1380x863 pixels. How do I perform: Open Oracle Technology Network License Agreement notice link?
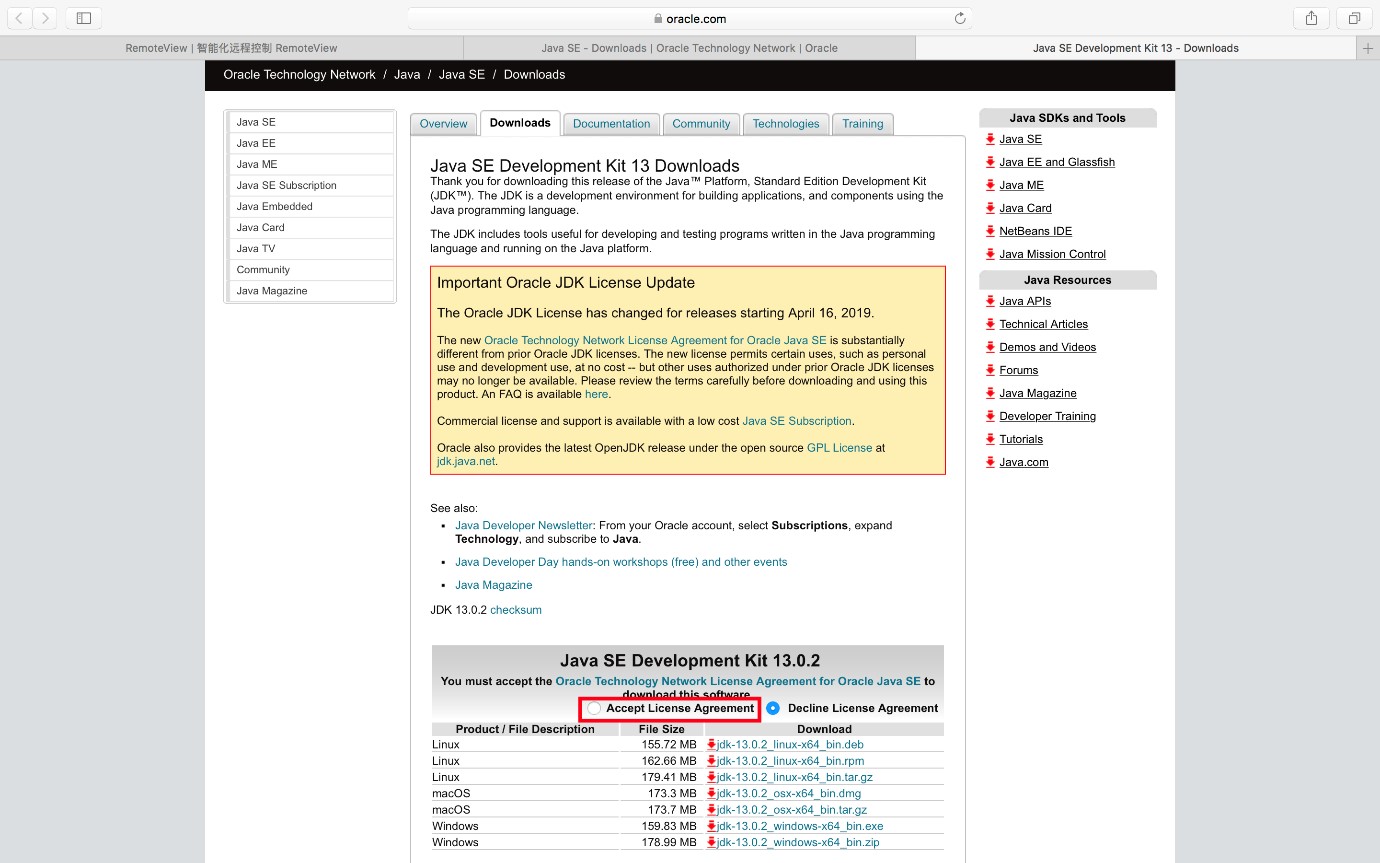pos(655,340)
